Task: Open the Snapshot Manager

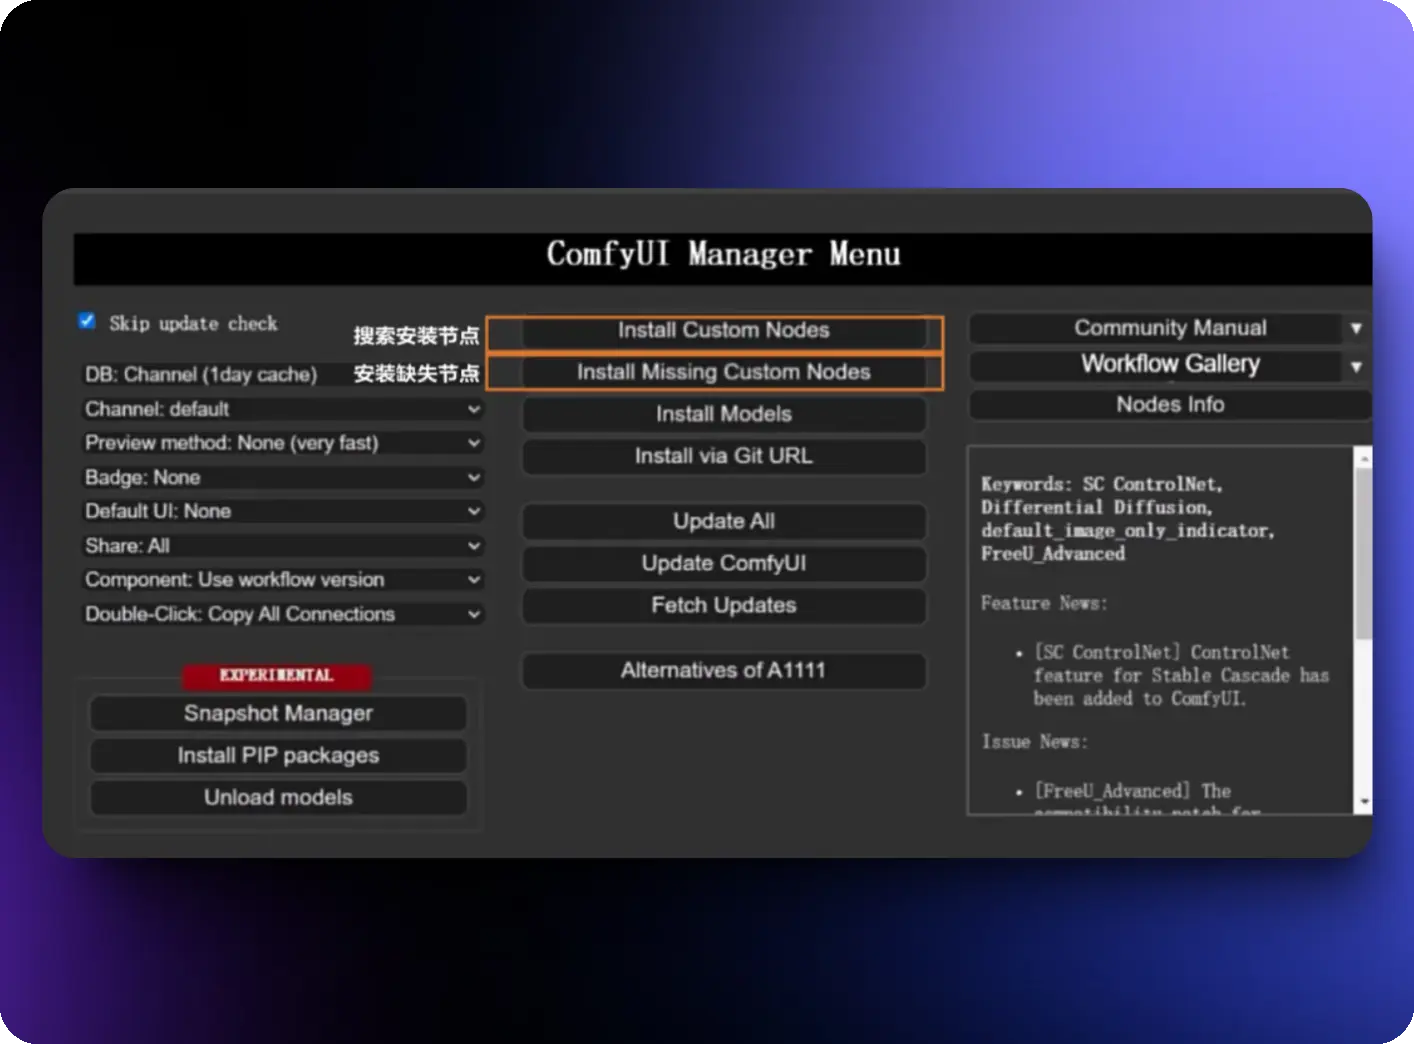Action: (x=278, y=713)
